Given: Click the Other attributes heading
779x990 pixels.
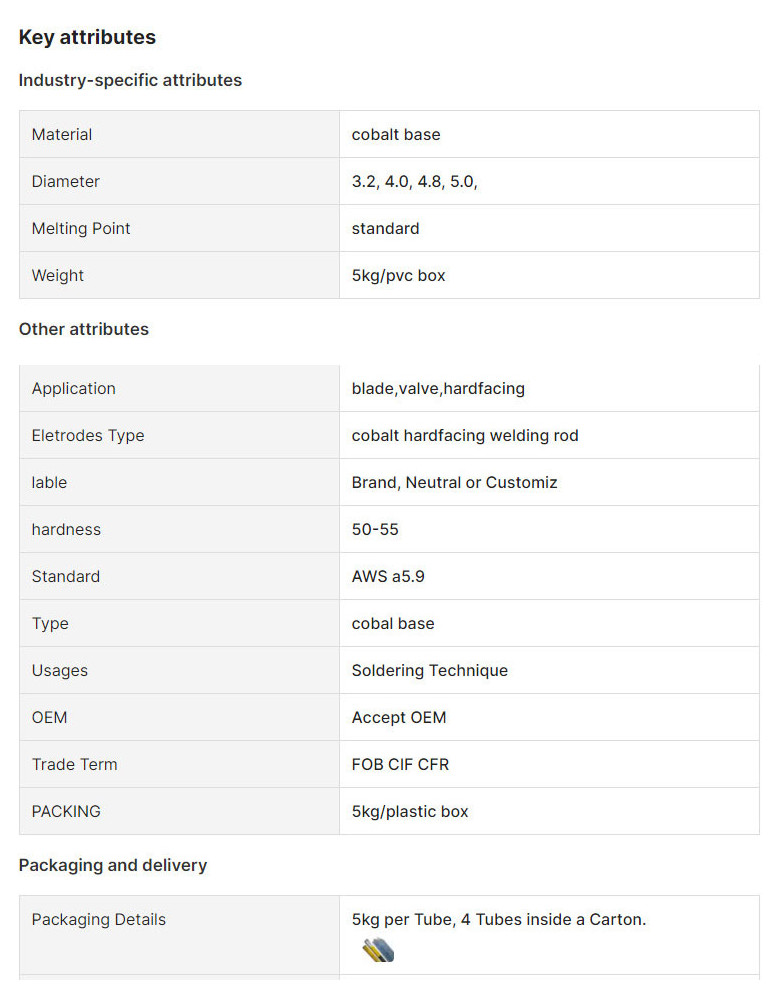Looking at the screenshot, I should pyautogui.click(x=83, y=329).
